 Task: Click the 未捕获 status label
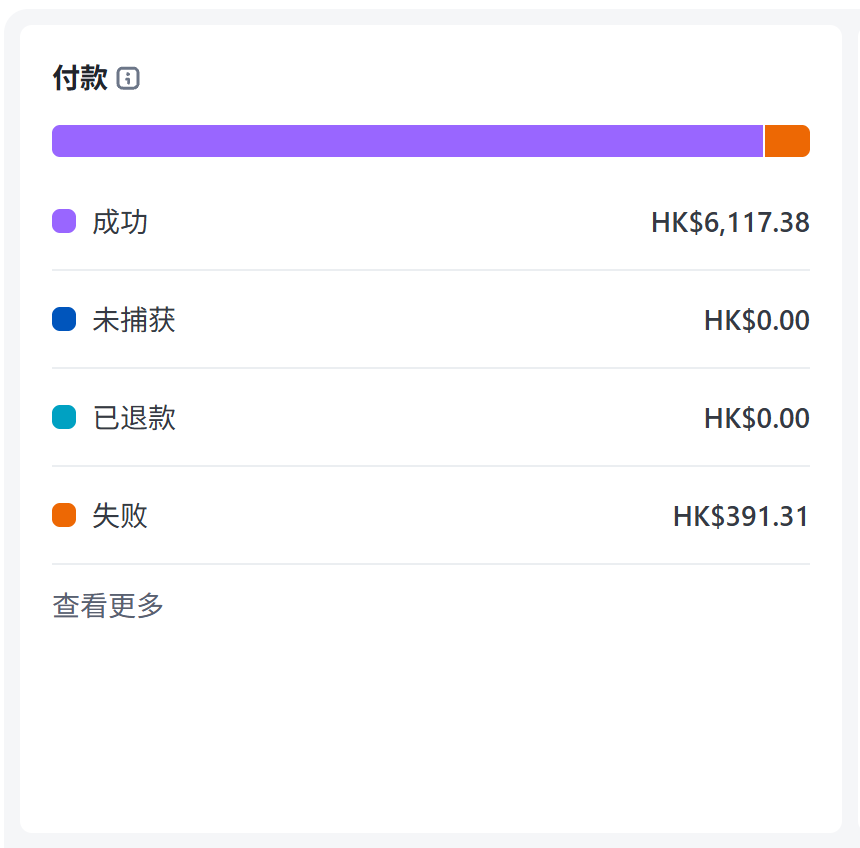(134, 320)
